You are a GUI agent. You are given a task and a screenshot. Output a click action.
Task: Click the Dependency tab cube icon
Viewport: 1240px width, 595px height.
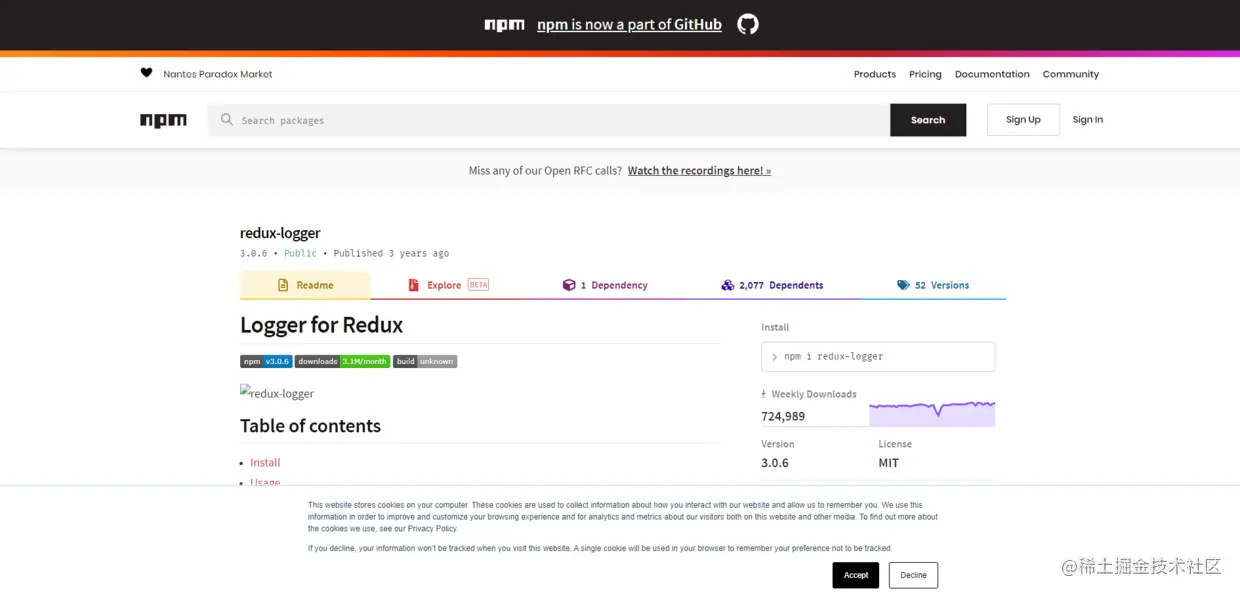point(569,285)
